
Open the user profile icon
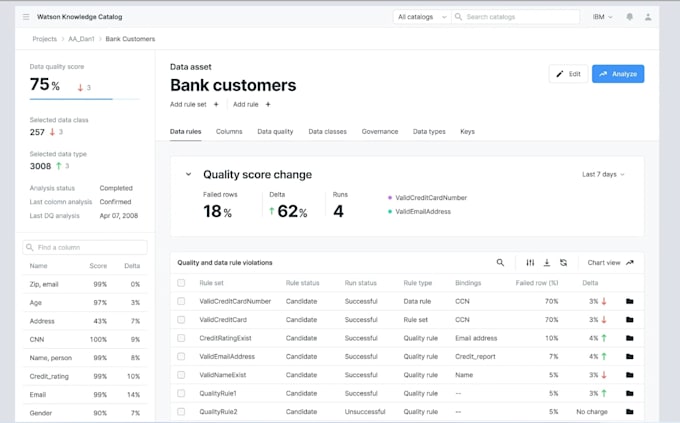pos(648,17)
